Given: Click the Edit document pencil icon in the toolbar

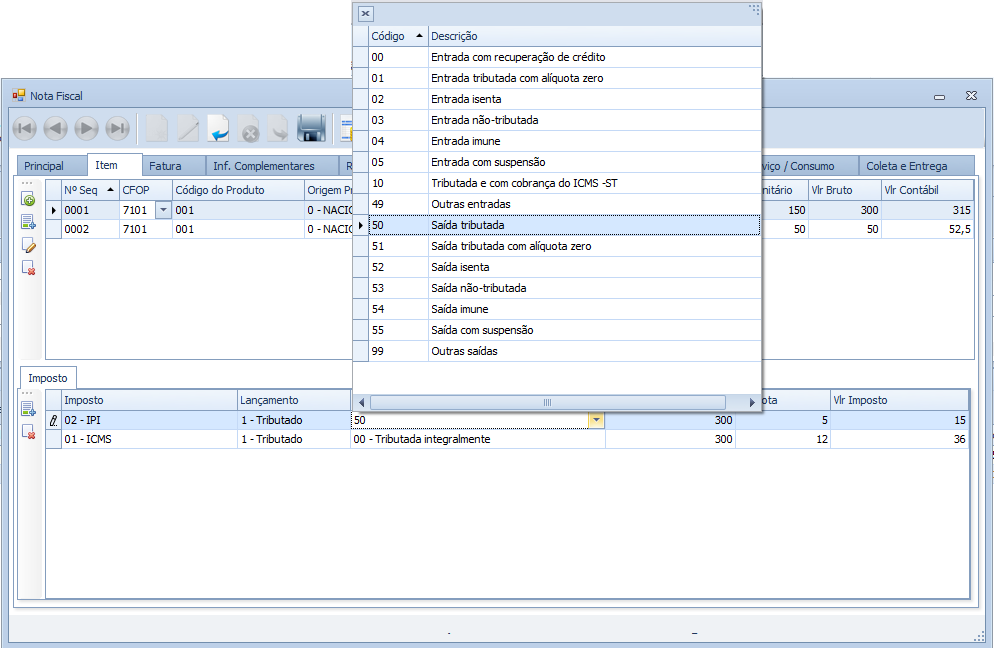Looking at the screenshot, I should point(188,129).
